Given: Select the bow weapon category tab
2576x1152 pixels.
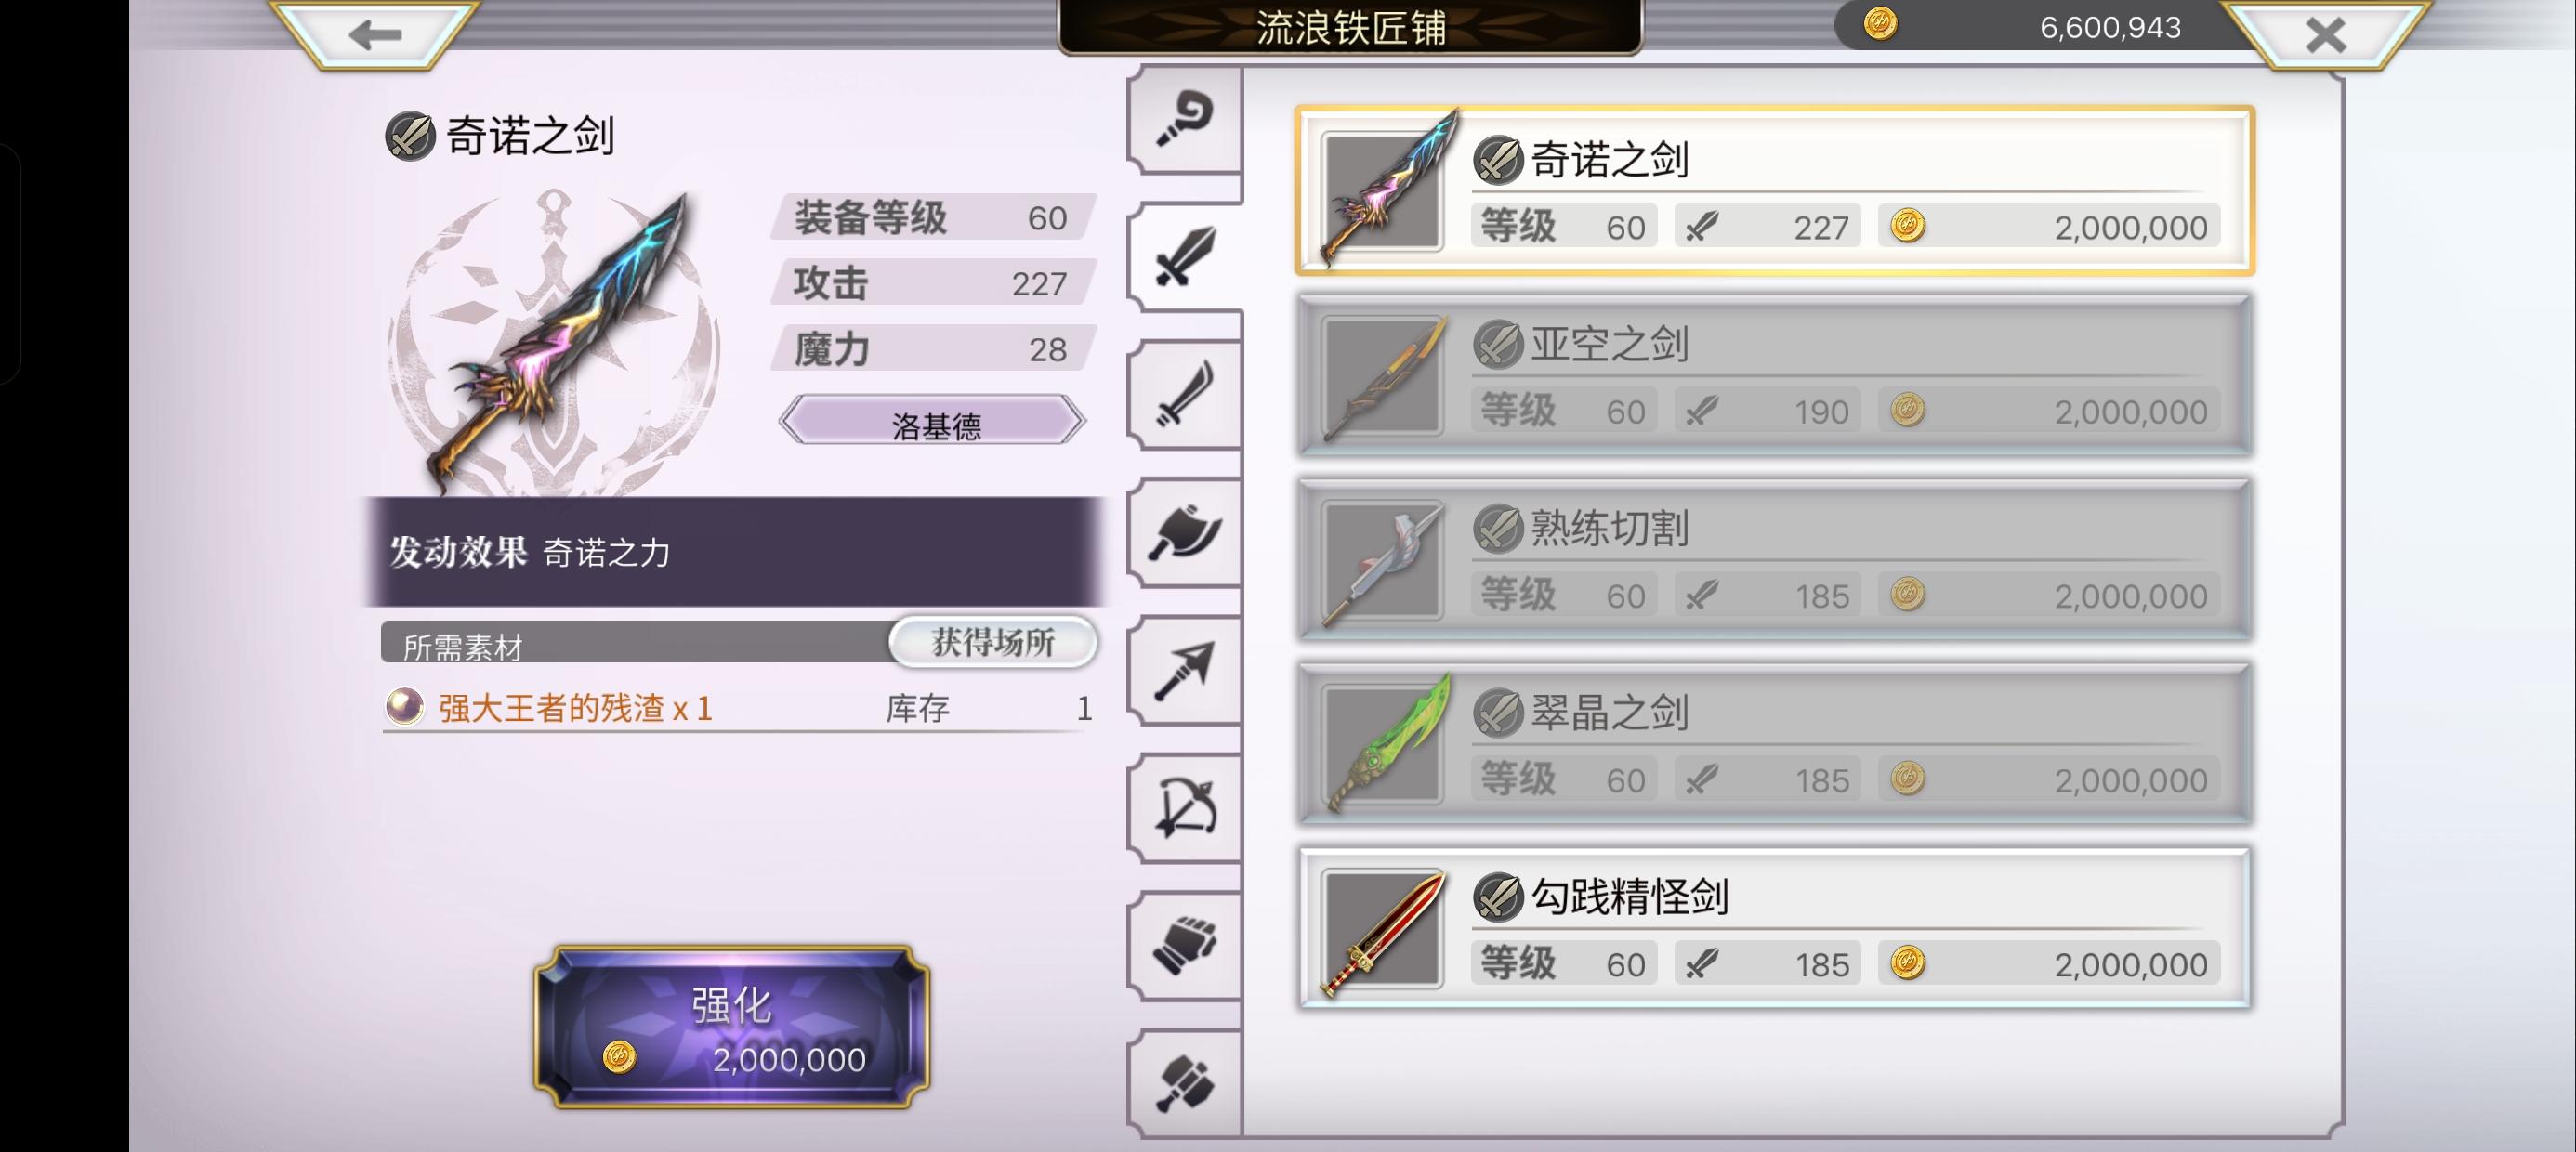Looking at the screenshot, I should click(x=1186, y=807).
